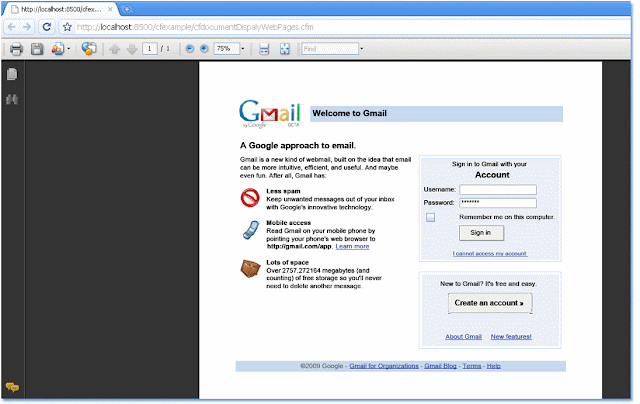Select the localhost cfexample browser tab
Viewport: 640px width, 404px height.
pos(61,9)
